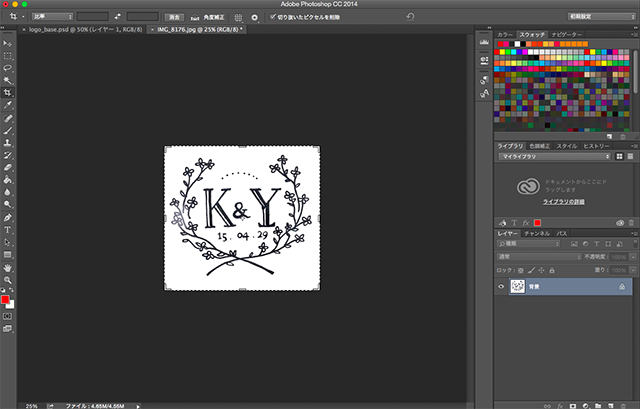Select the Zoom tool
This screenshot has height=409, width=640.
point(7,280)
